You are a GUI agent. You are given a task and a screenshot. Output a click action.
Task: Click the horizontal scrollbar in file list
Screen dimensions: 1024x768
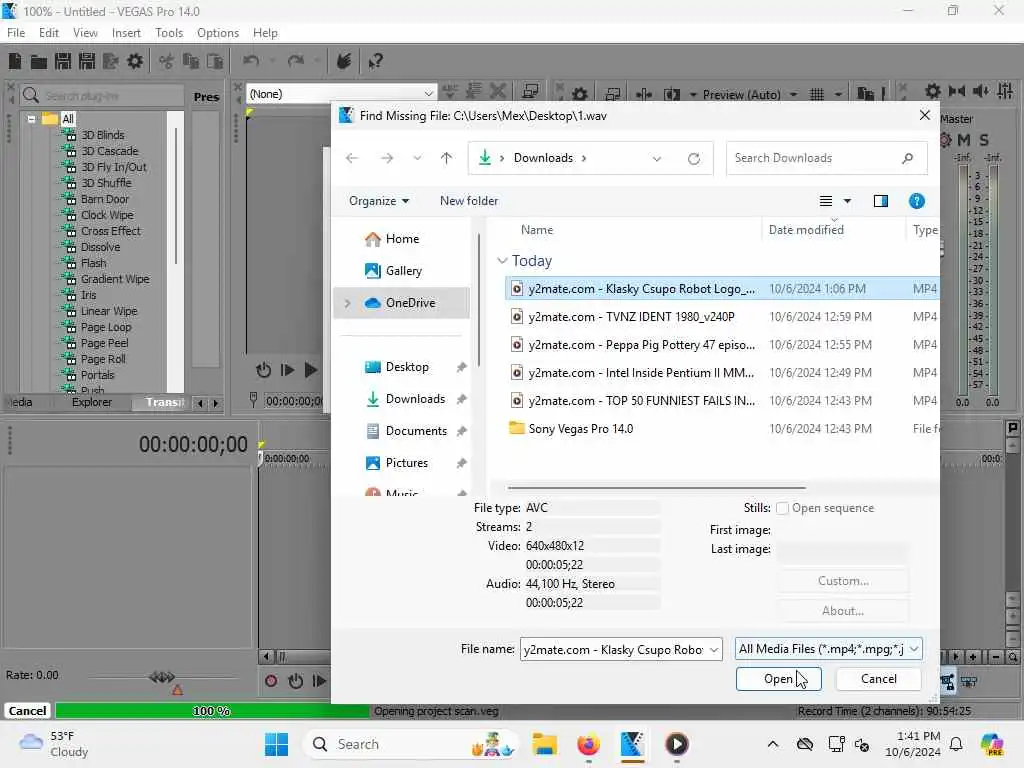[x=656, y=487]
